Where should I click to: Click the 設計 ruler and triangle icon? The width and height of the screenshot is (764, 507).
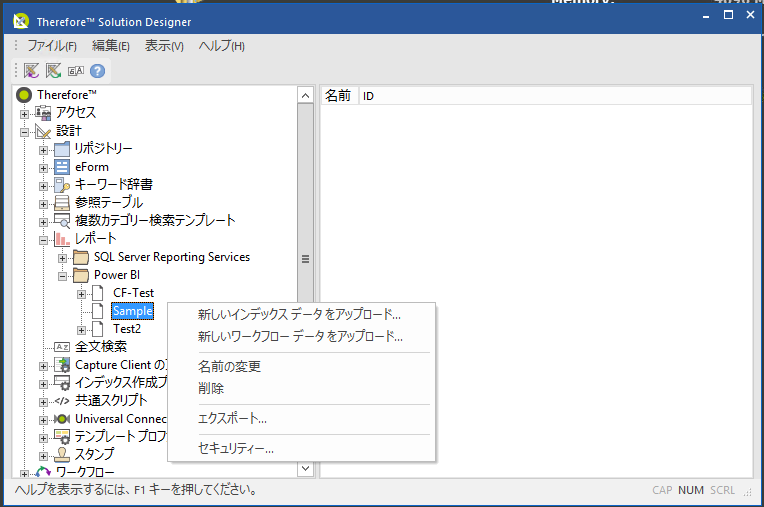43,131
